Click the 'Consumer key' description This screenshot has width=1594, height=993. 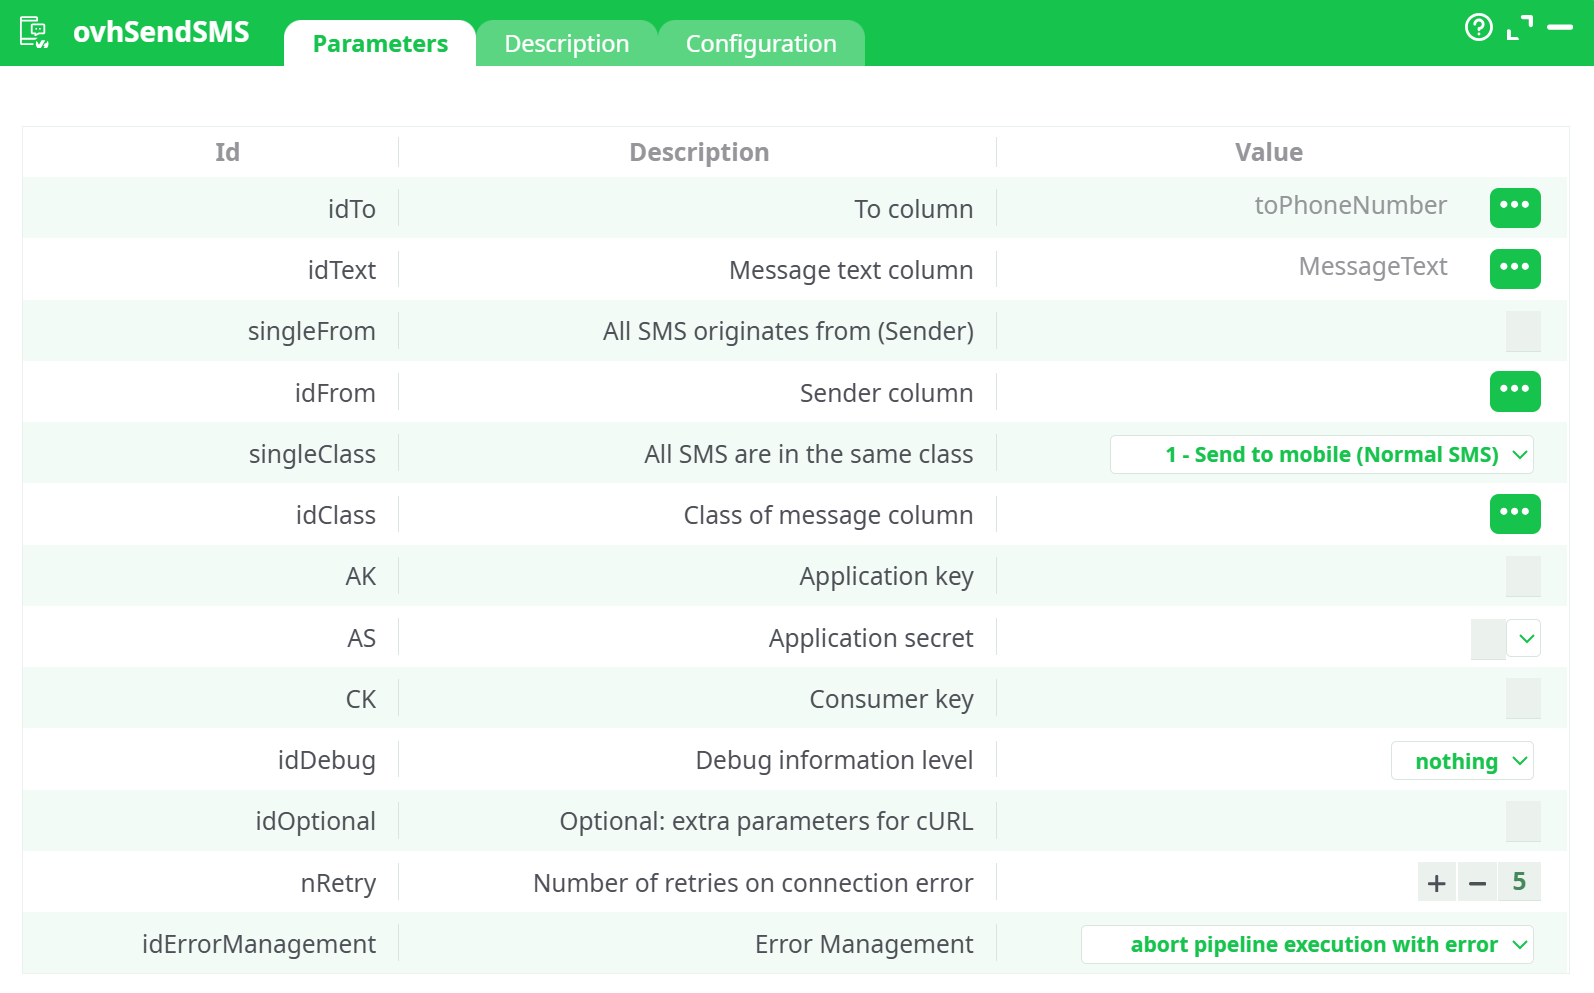coord(891,699)
